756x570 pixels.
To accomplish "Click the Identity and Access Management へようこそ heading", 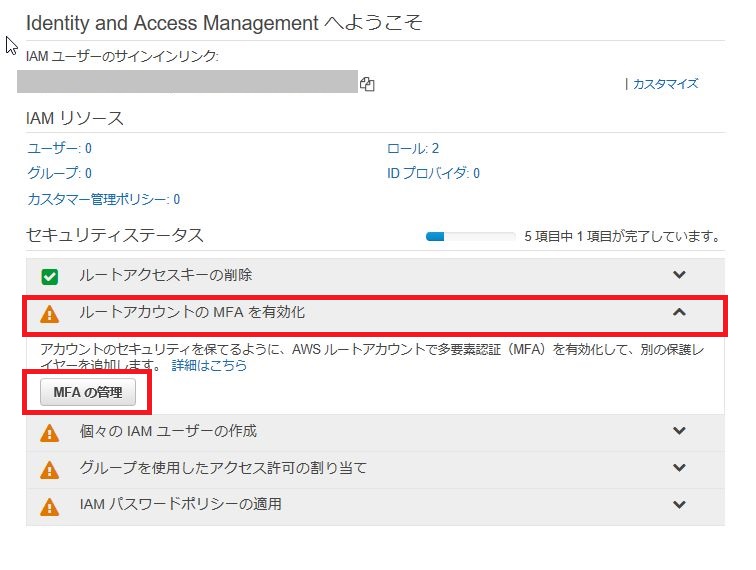I will [x=224, y=23].
